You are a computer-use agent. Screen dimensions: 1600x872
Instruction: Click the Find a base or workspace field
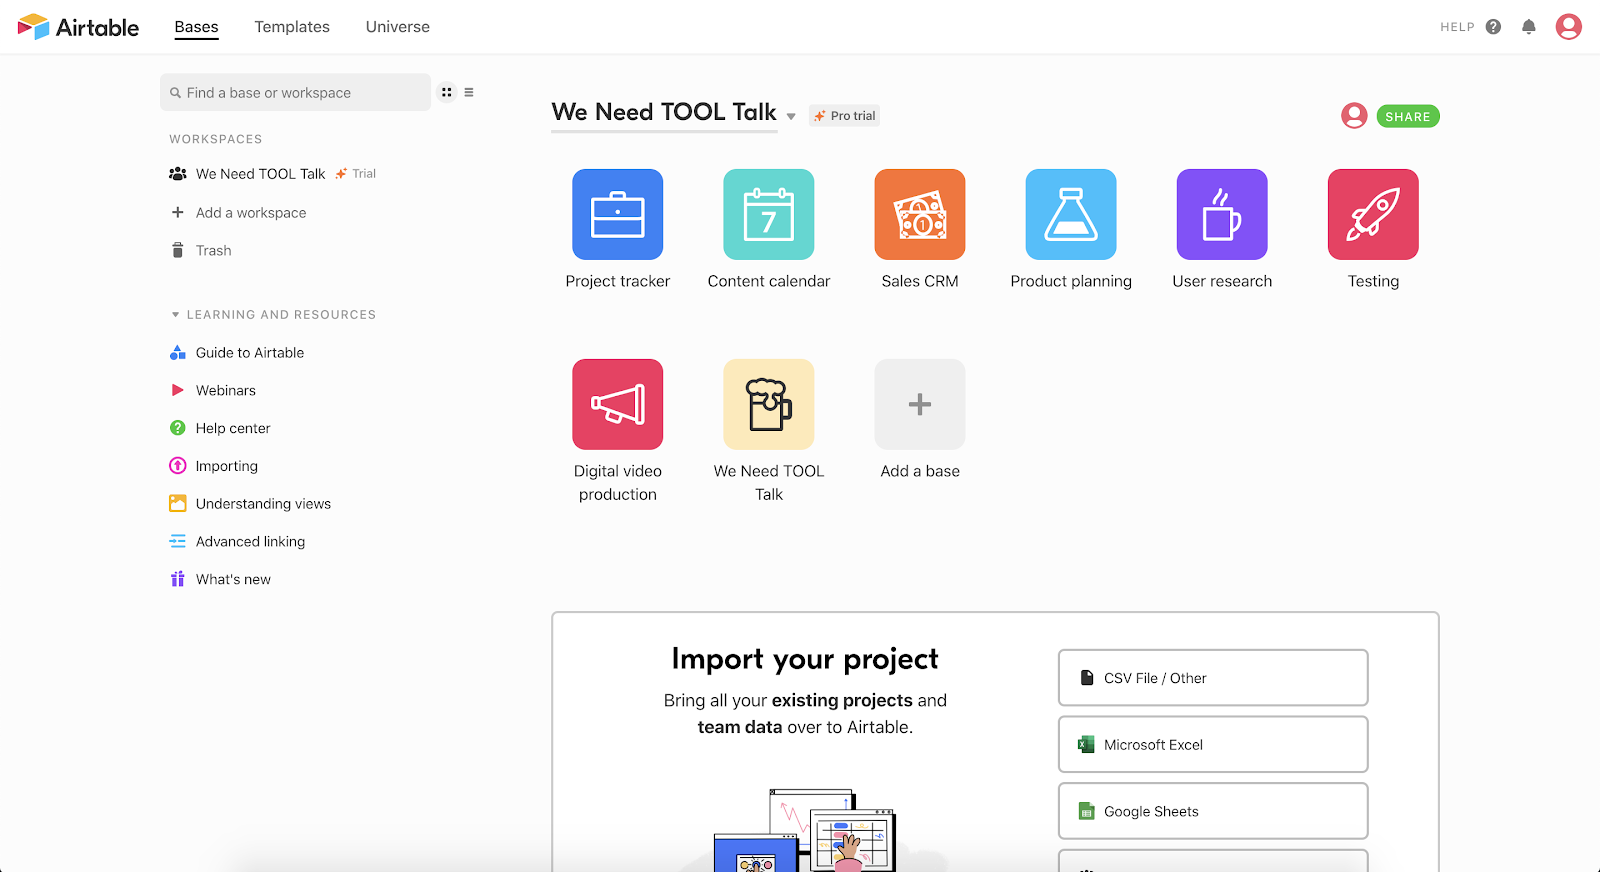pyautogui.click(x=295, y=92)
